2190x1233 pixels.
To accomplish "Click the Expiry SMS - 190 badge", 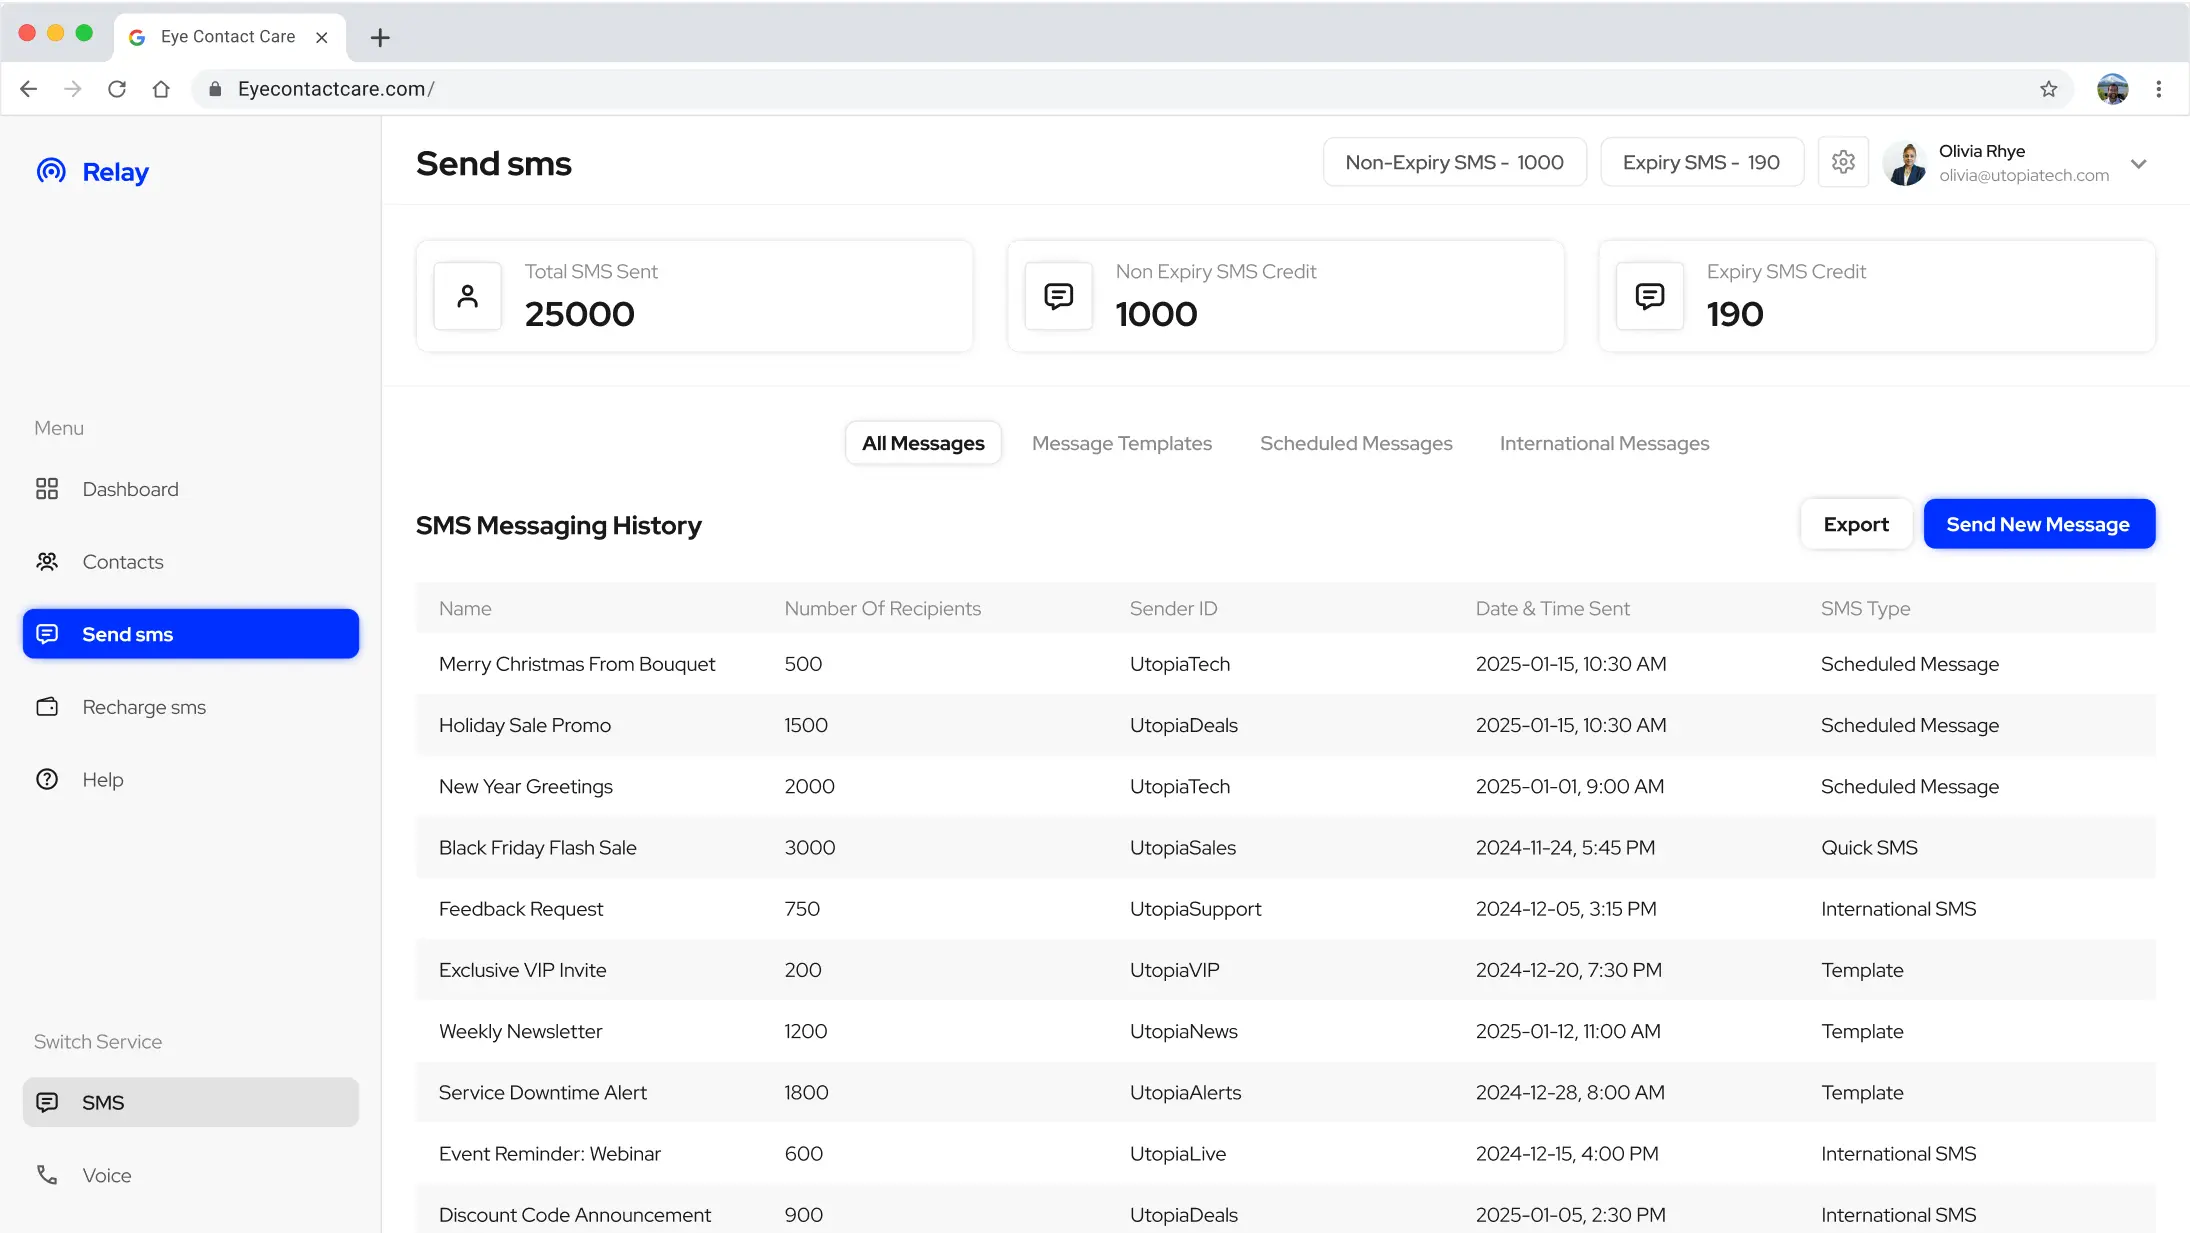I will 1702,162.
